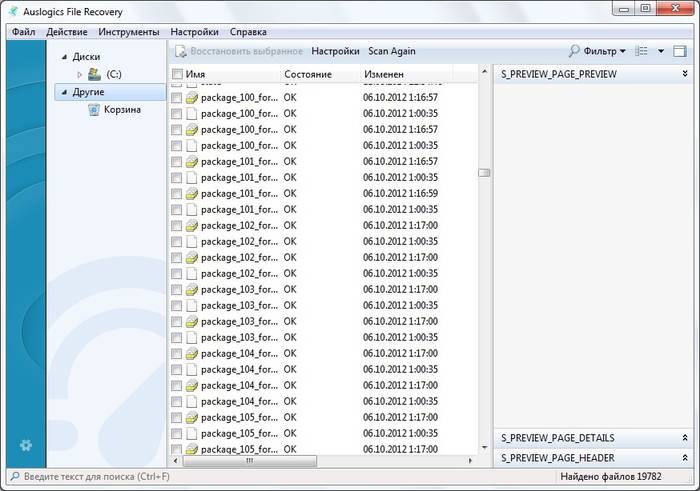Viewport: 700px width, 491px height.
Task: Expand the S_PREVIEW_PAGE_DETAILS panel
Action: pyautogui.click(x=685, y=438)
